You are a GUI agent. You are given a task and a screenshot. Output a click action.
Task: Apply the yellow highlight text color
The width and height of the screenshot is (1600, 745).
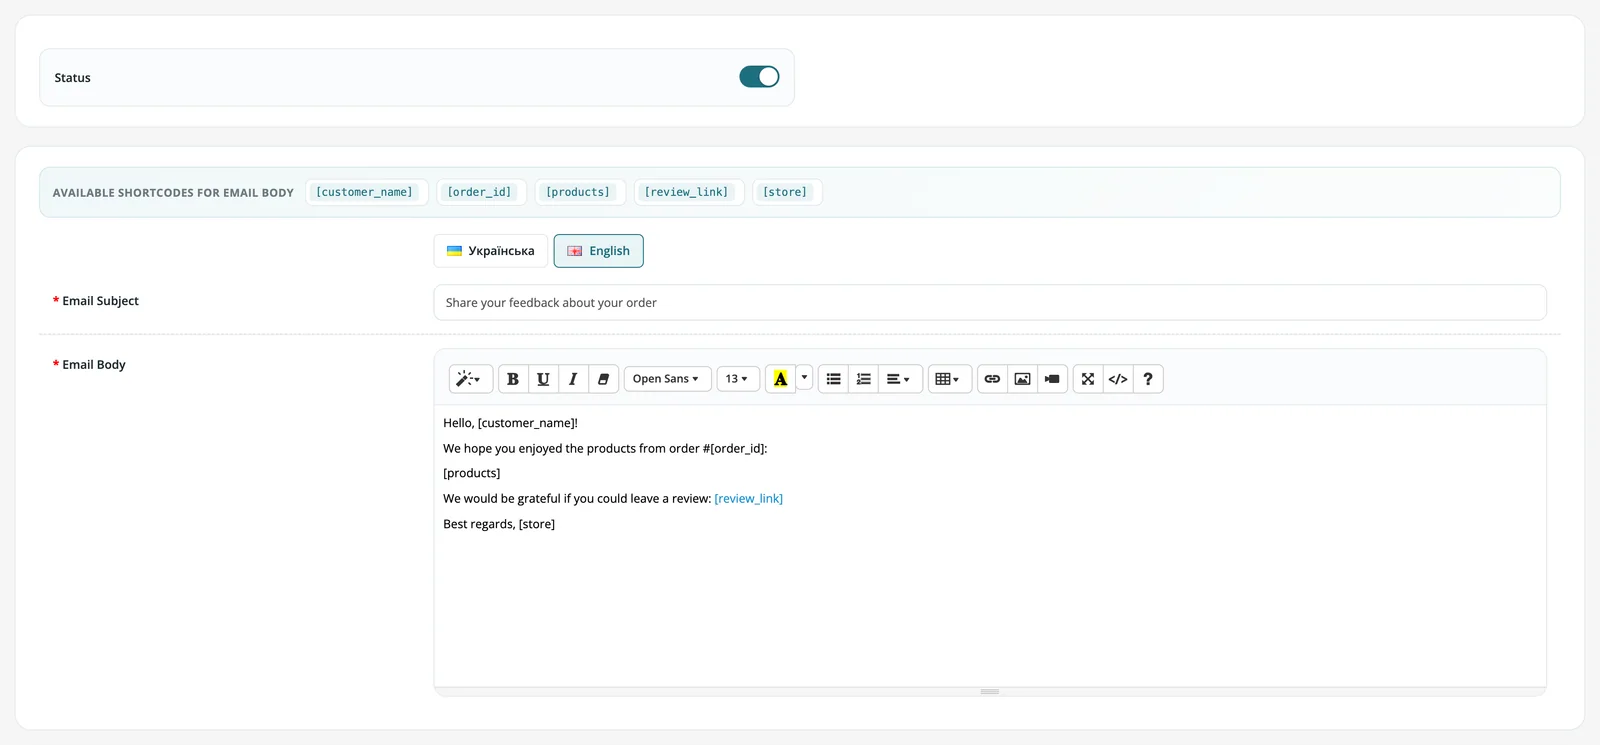click(x=781, y=379)
